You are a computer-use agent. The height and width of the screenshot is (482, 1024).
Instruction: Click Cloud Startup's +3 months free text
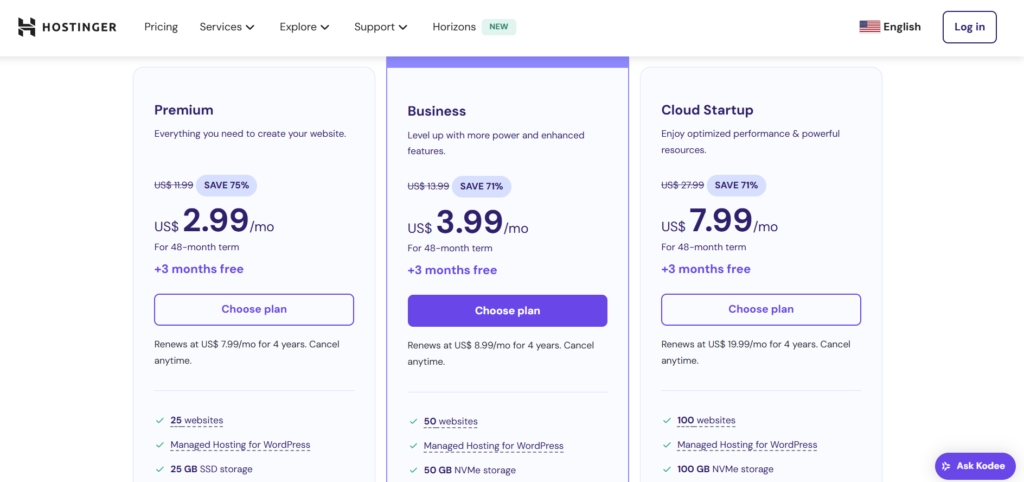(705, 269)
